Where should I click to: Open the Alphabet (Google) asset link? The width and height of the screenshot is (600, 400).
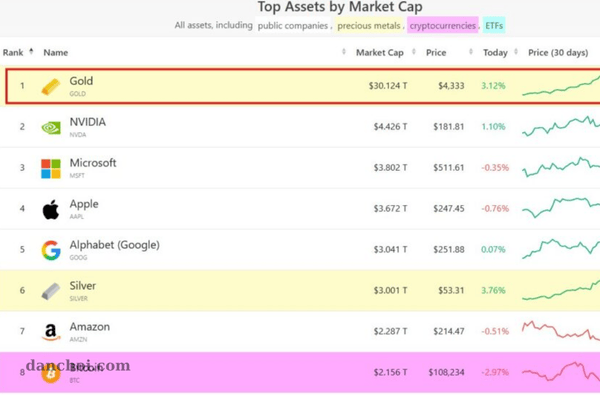click(x=114, y=245)
